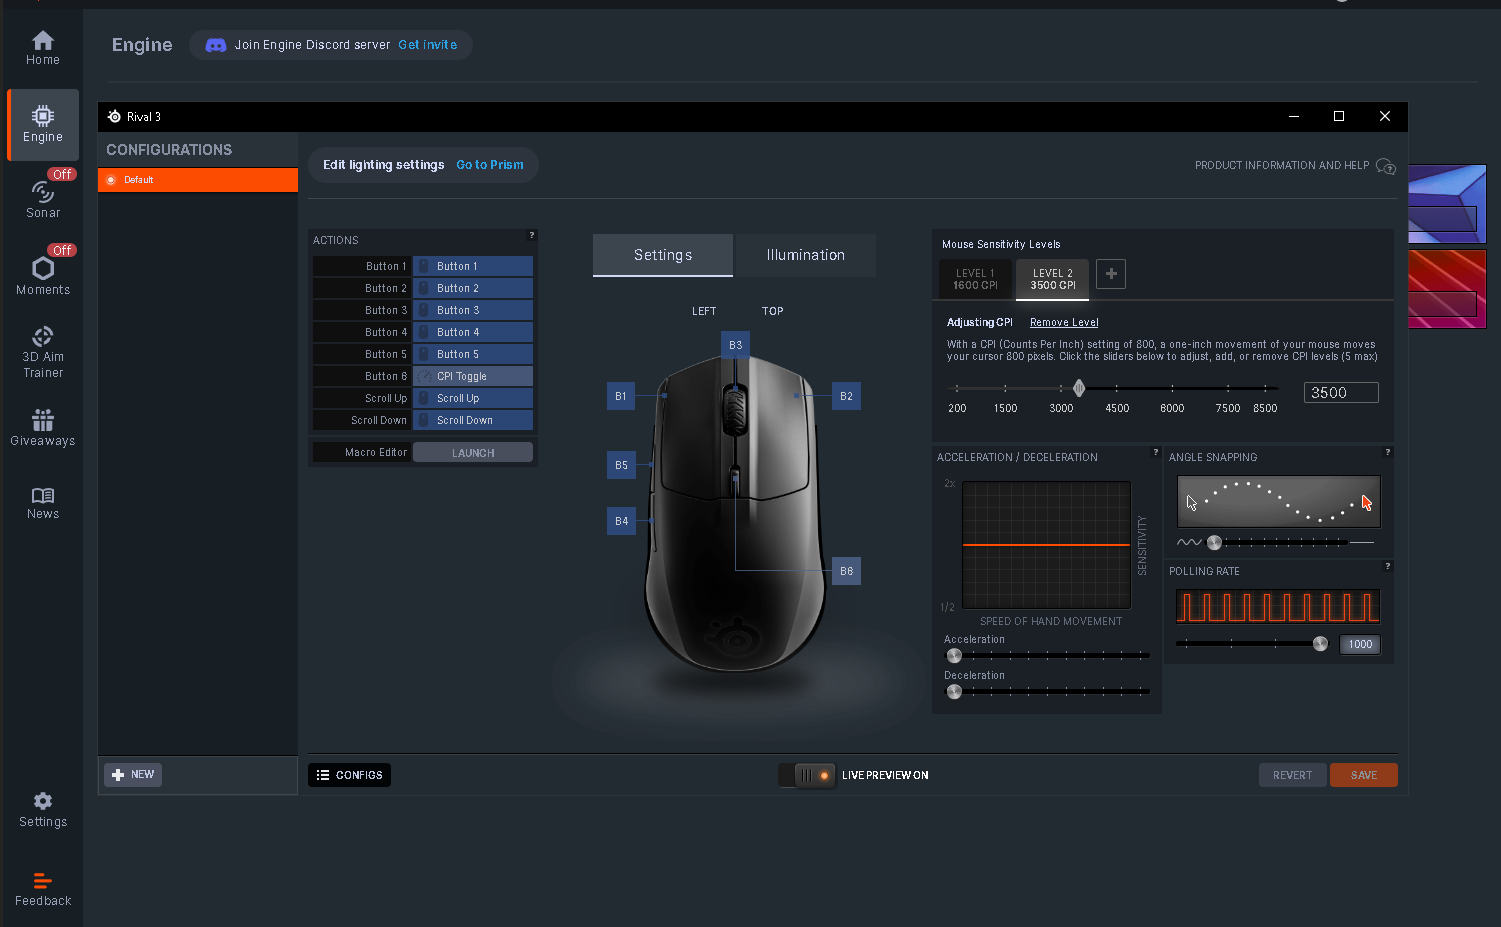Click the B5 button marker on mouse
The height and width of the screenshot is (927, 1501).
(x=621, y=465)
